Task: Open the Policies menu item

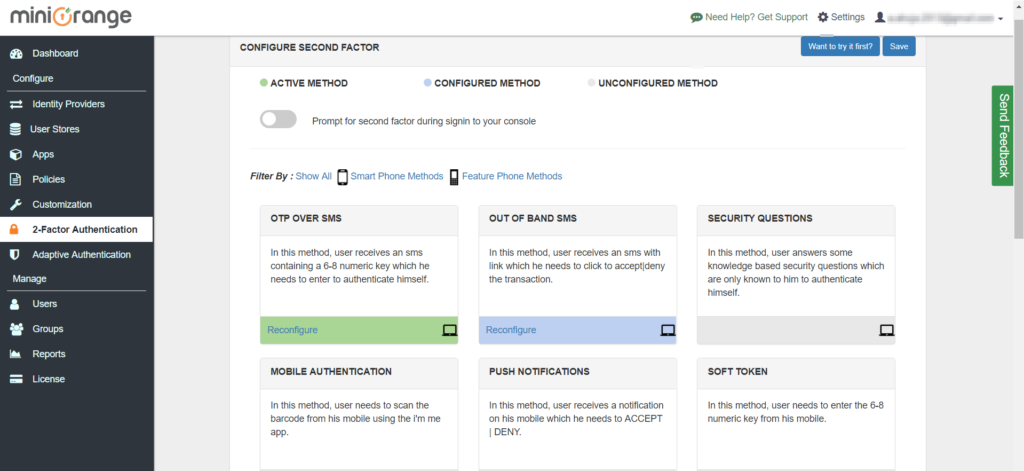Action: tap(48, 179)
